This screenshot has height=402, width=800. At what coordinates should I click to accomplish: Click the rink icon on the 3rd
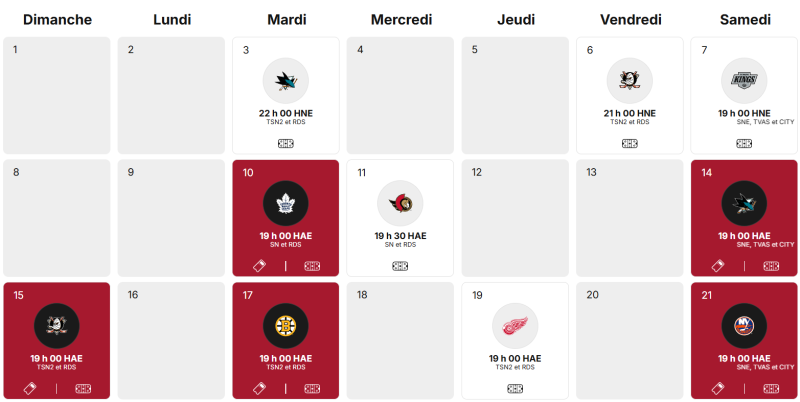[286, 143]
